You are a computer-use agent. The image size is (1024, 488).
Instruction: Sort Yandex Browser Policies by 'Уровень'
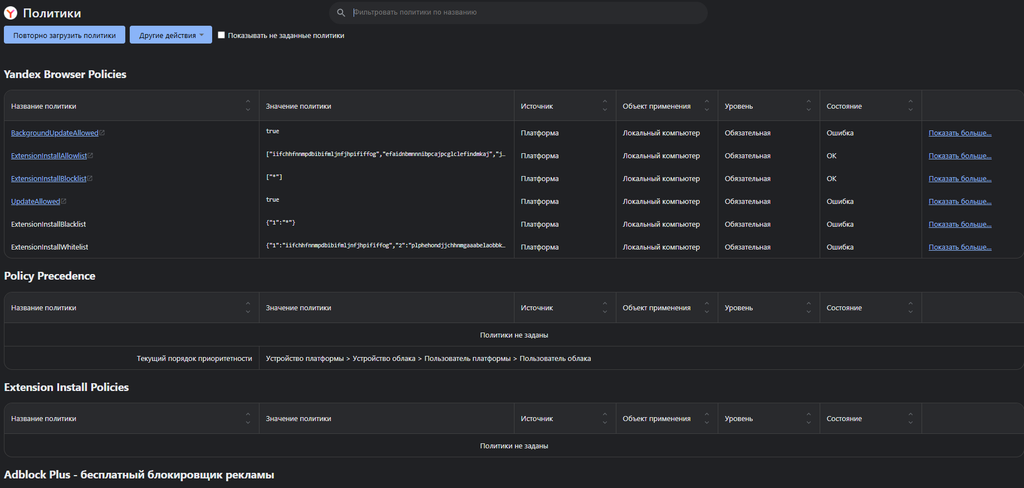click(808, 106)
